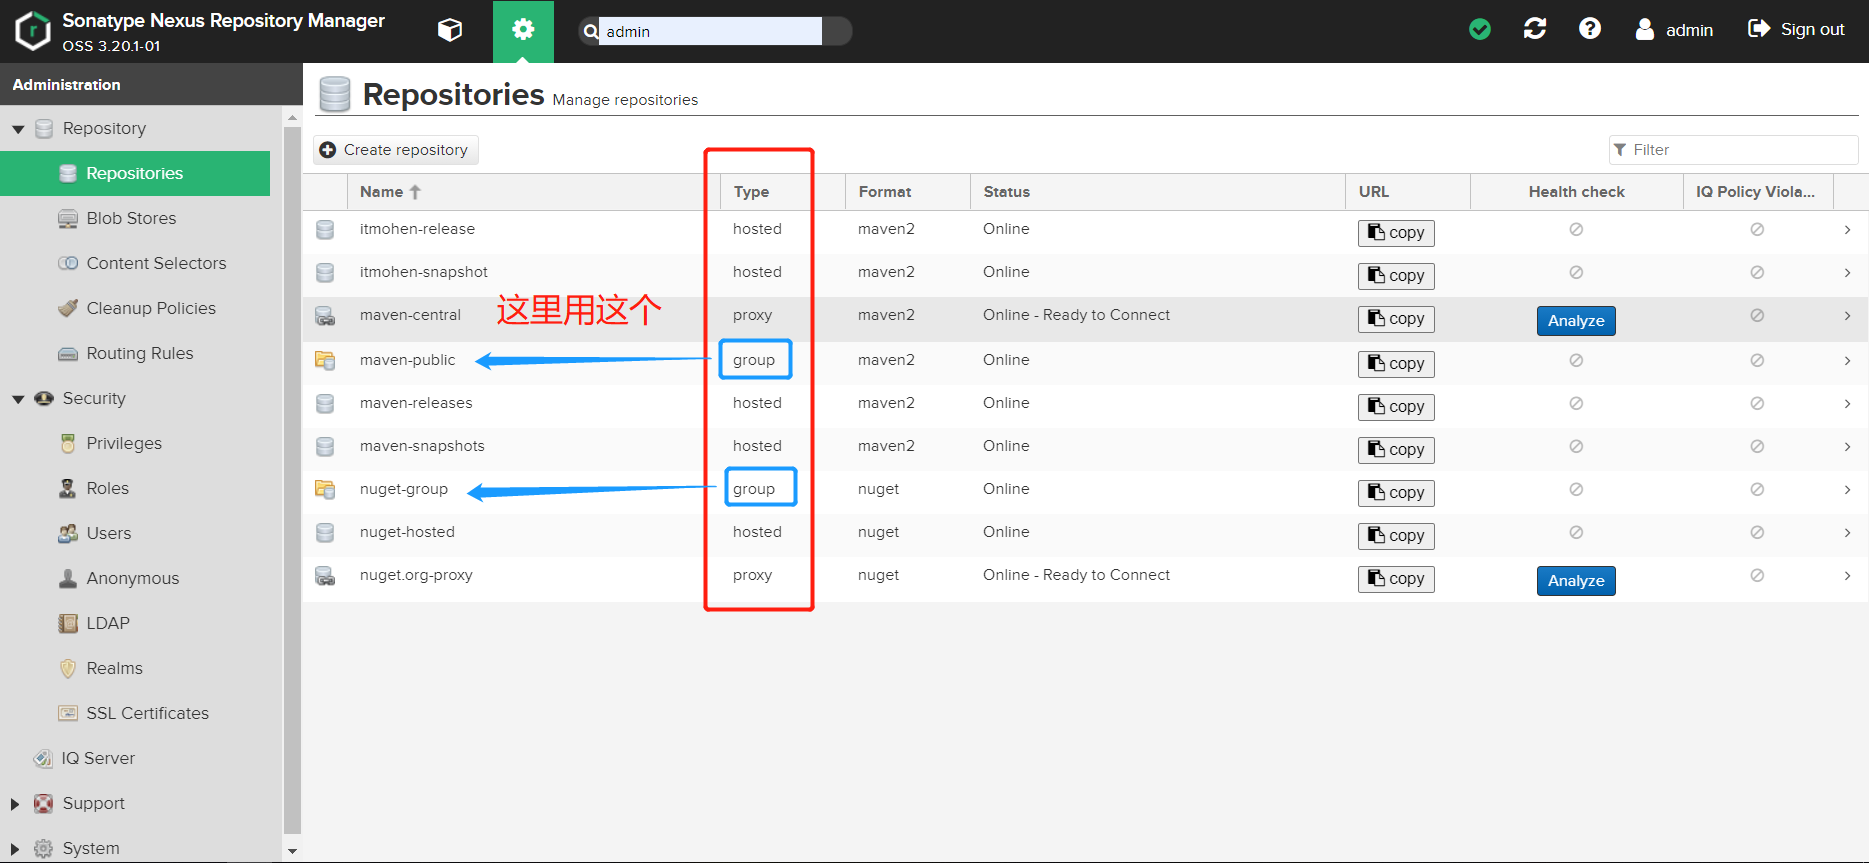This screenshot has width=1869, height=863.
Task: Open nuget.org-proxy details via row chevron
Action: pyautogui.click(x=1847, y=575)
